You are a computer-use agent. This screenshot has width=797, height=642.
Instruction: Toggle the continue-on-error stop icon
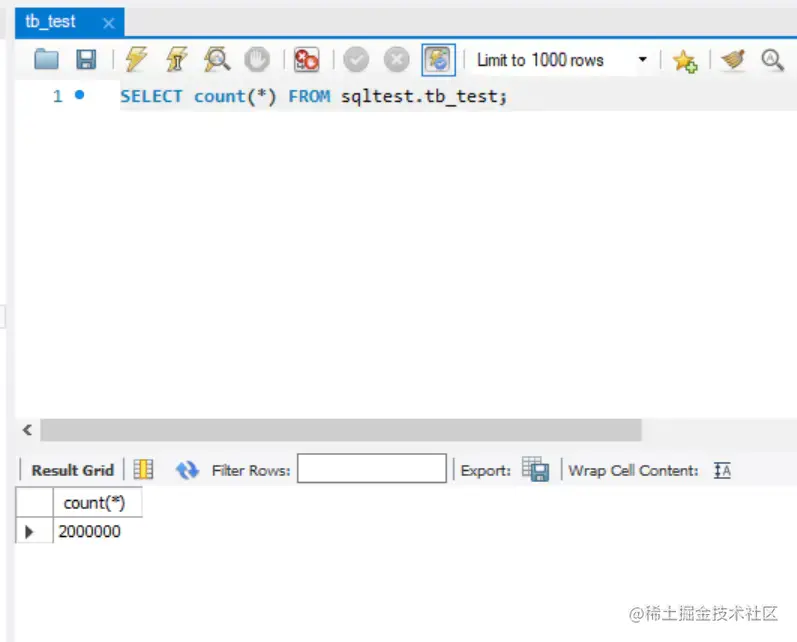[x=306, y=59]
